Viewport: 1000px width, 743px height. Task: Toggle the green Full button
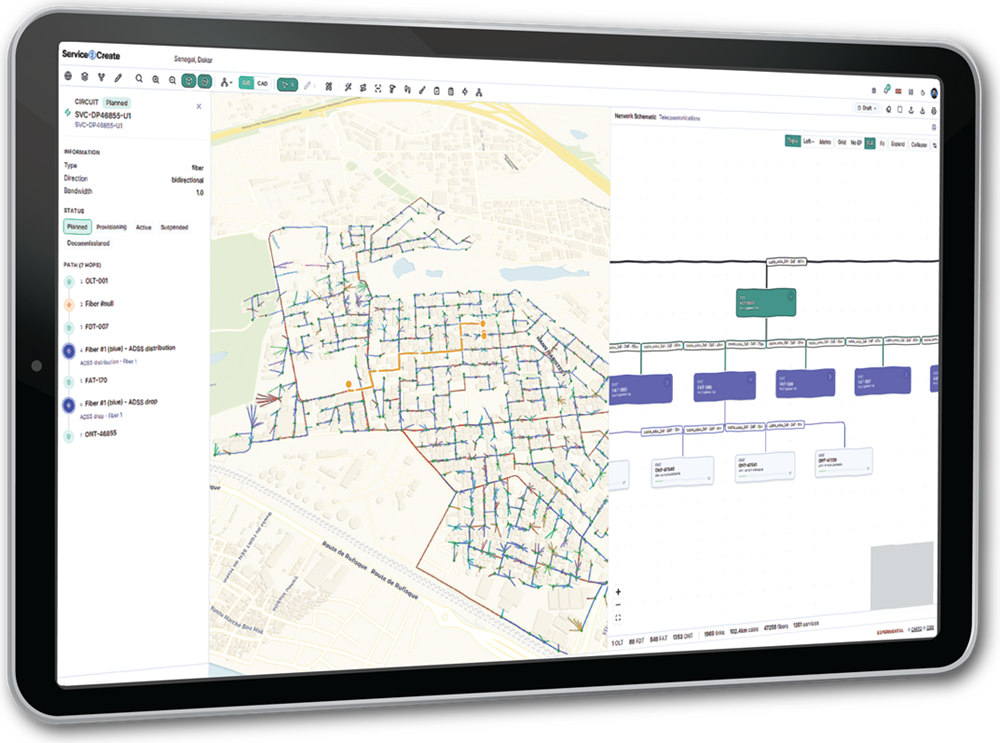click(870, 143)
